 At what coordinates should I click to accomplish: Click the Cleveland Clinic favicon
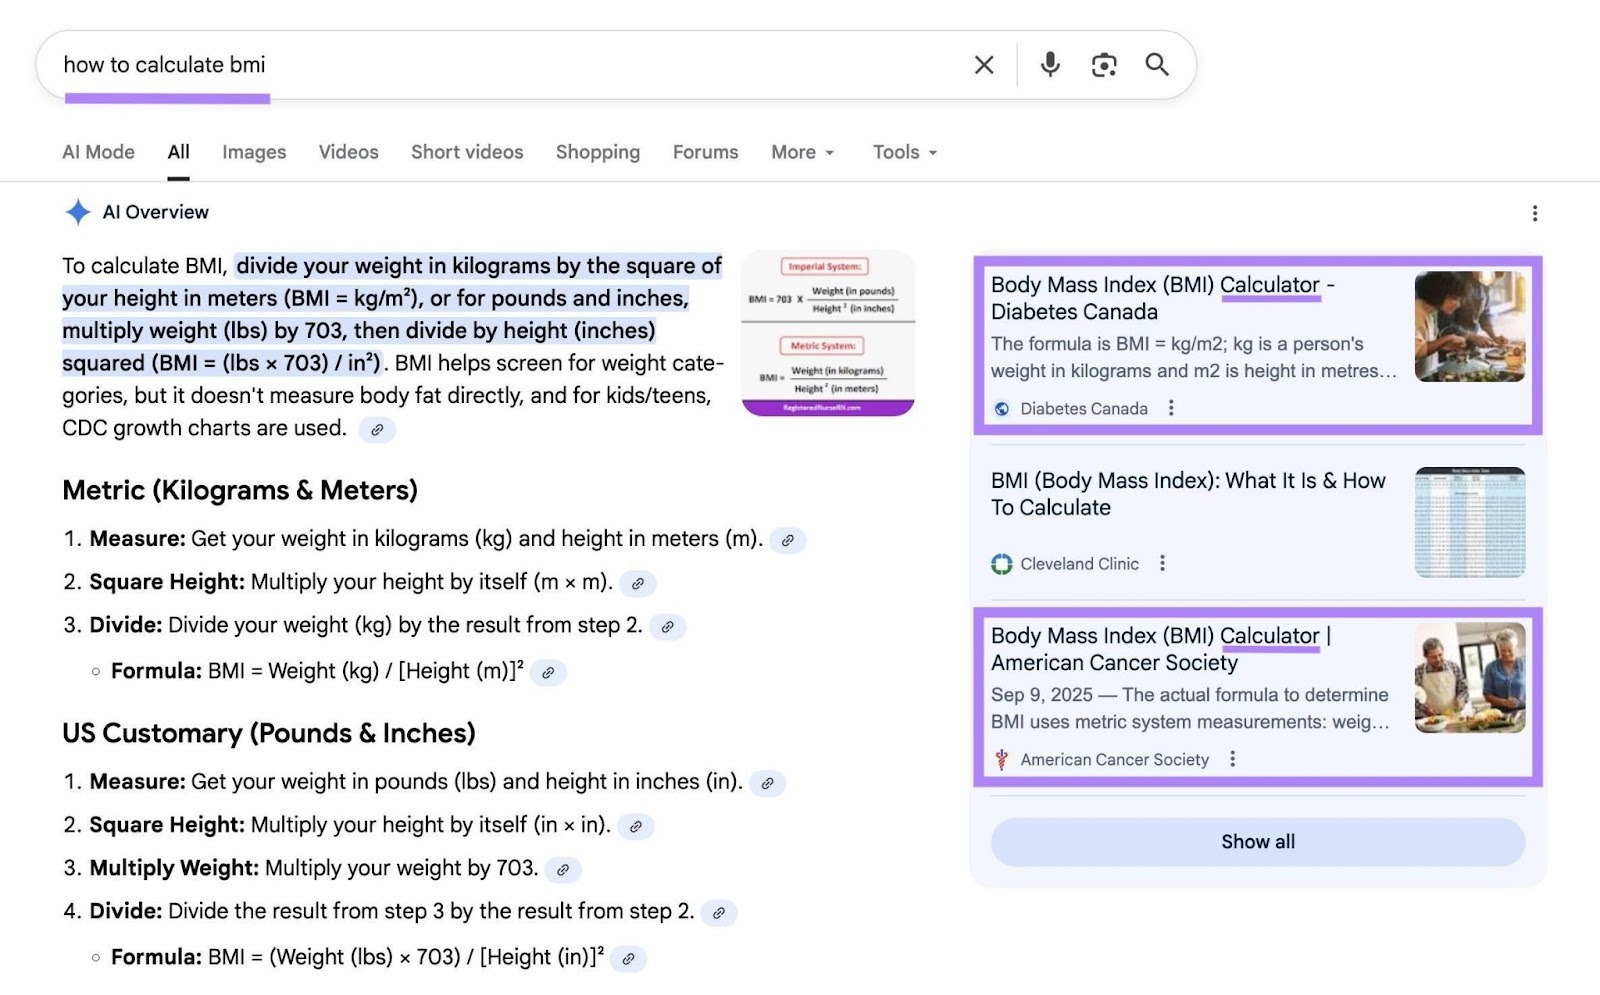(x=1001, y=563)
